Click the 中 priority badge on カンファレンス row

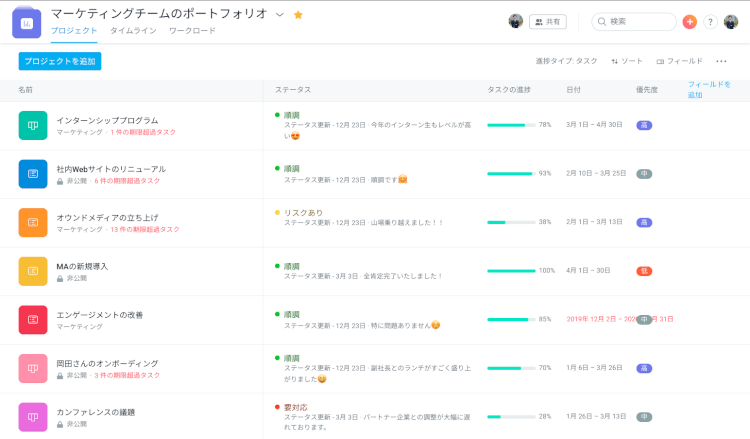pyautogui.click(x=644, y=417)
